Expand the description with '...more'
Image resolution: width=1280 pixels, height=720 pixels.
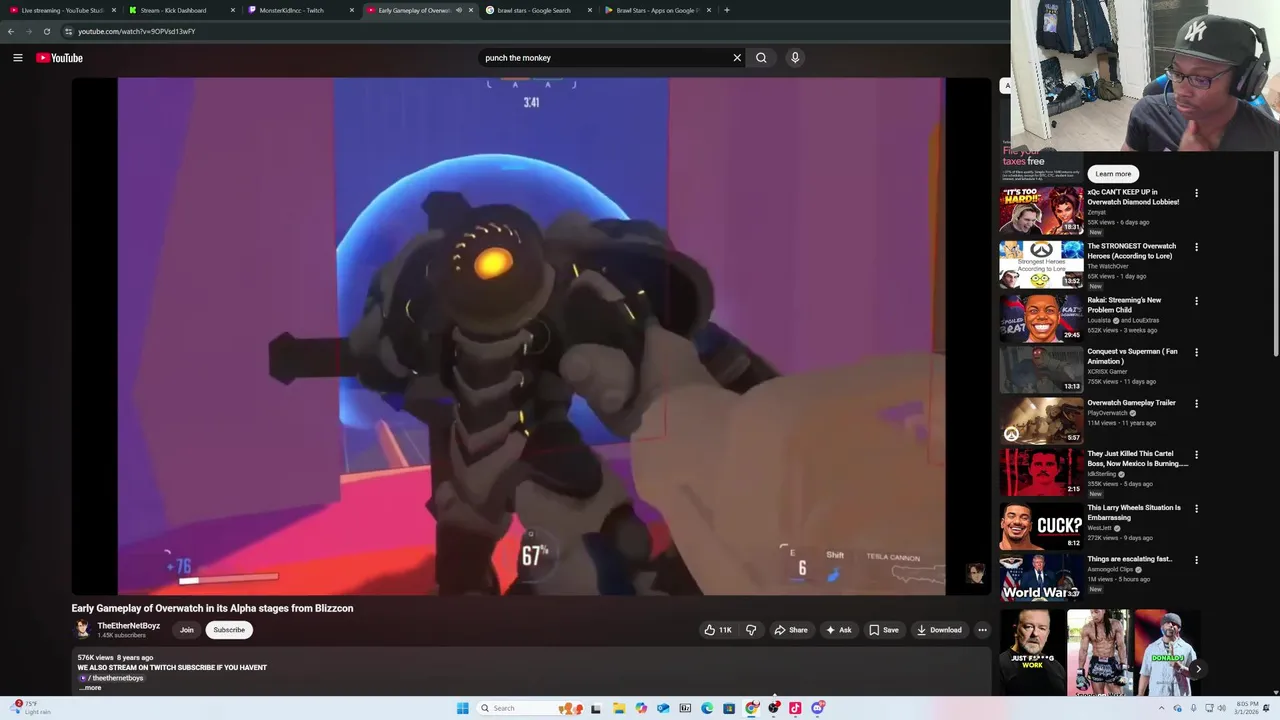[91, 688]
